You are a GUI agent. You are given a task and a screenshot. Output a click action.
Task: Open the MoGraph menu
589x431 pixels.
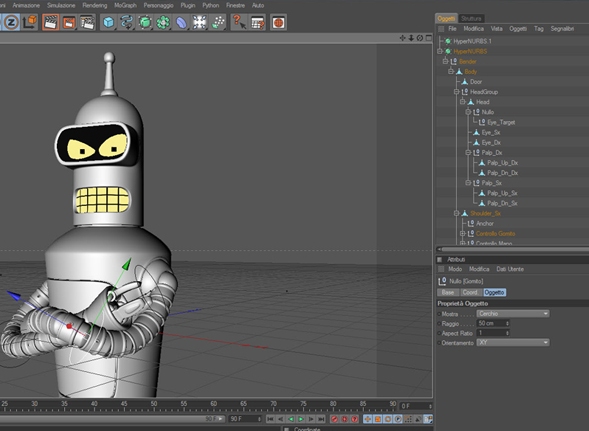click(x=125, y=5)
